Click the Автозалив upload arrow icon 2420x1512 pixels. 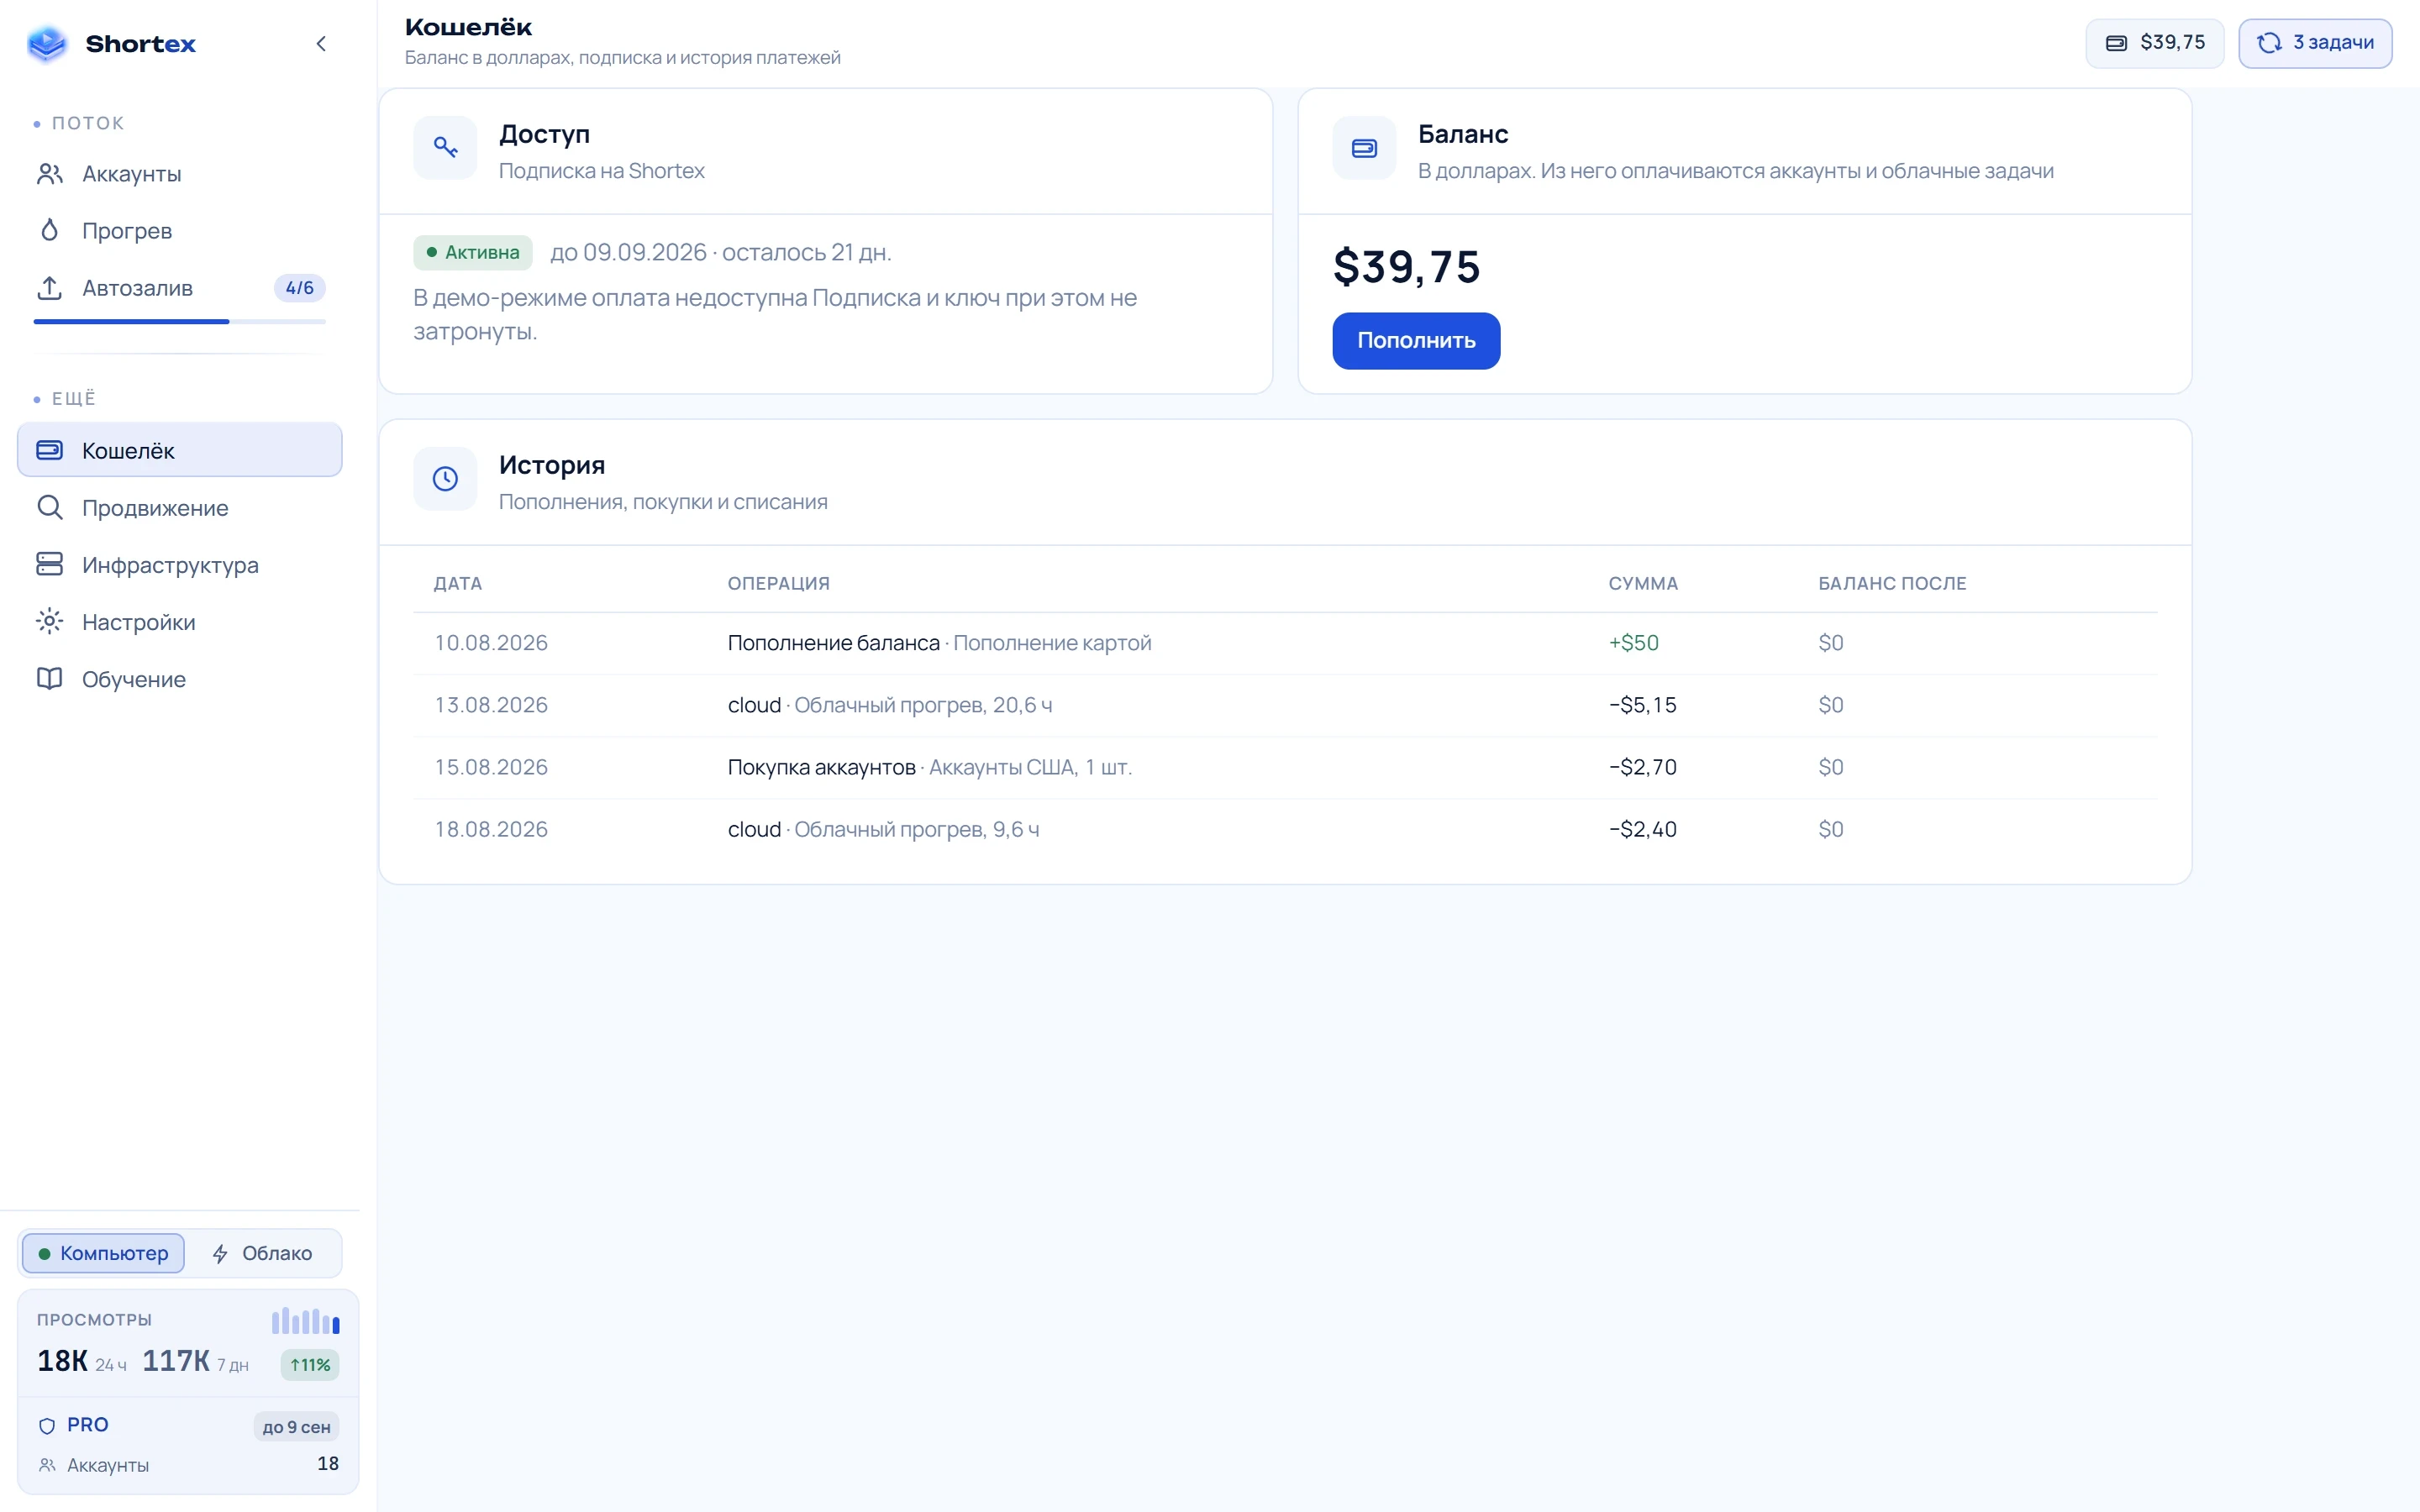click(x=49, y=288)
